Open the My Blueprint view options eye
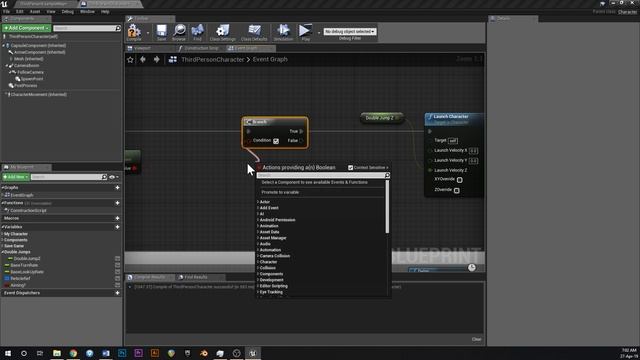 113,177
